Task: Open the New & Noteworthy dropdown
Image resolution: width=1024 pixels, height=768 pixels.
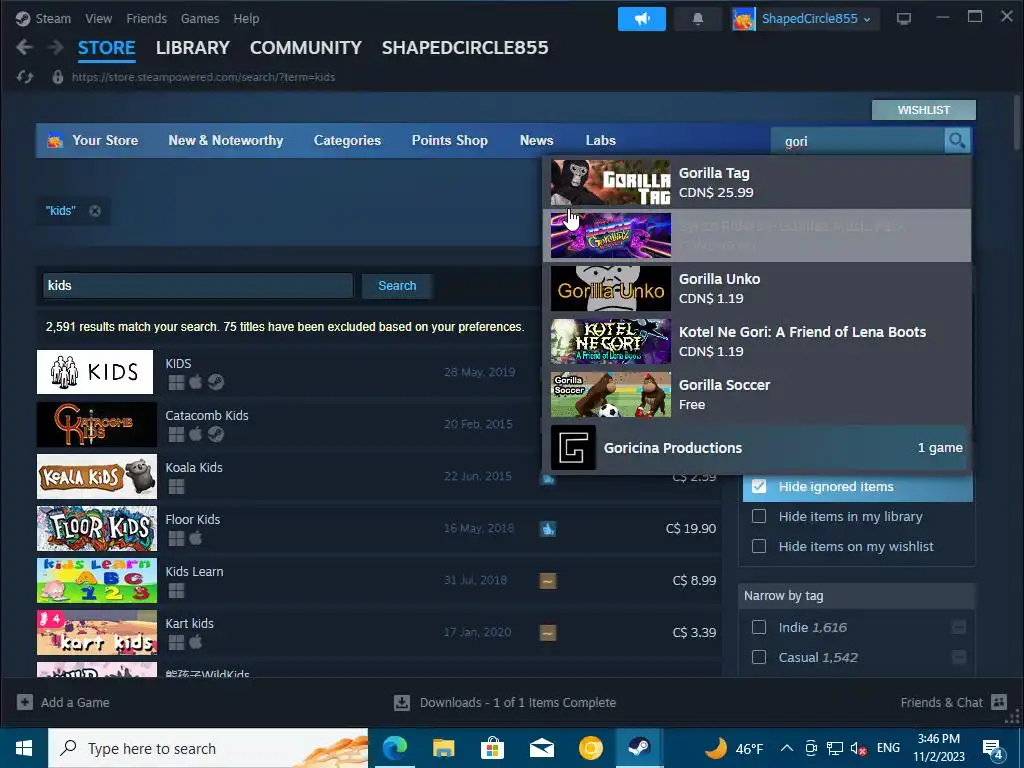Action: click(225, 140)
